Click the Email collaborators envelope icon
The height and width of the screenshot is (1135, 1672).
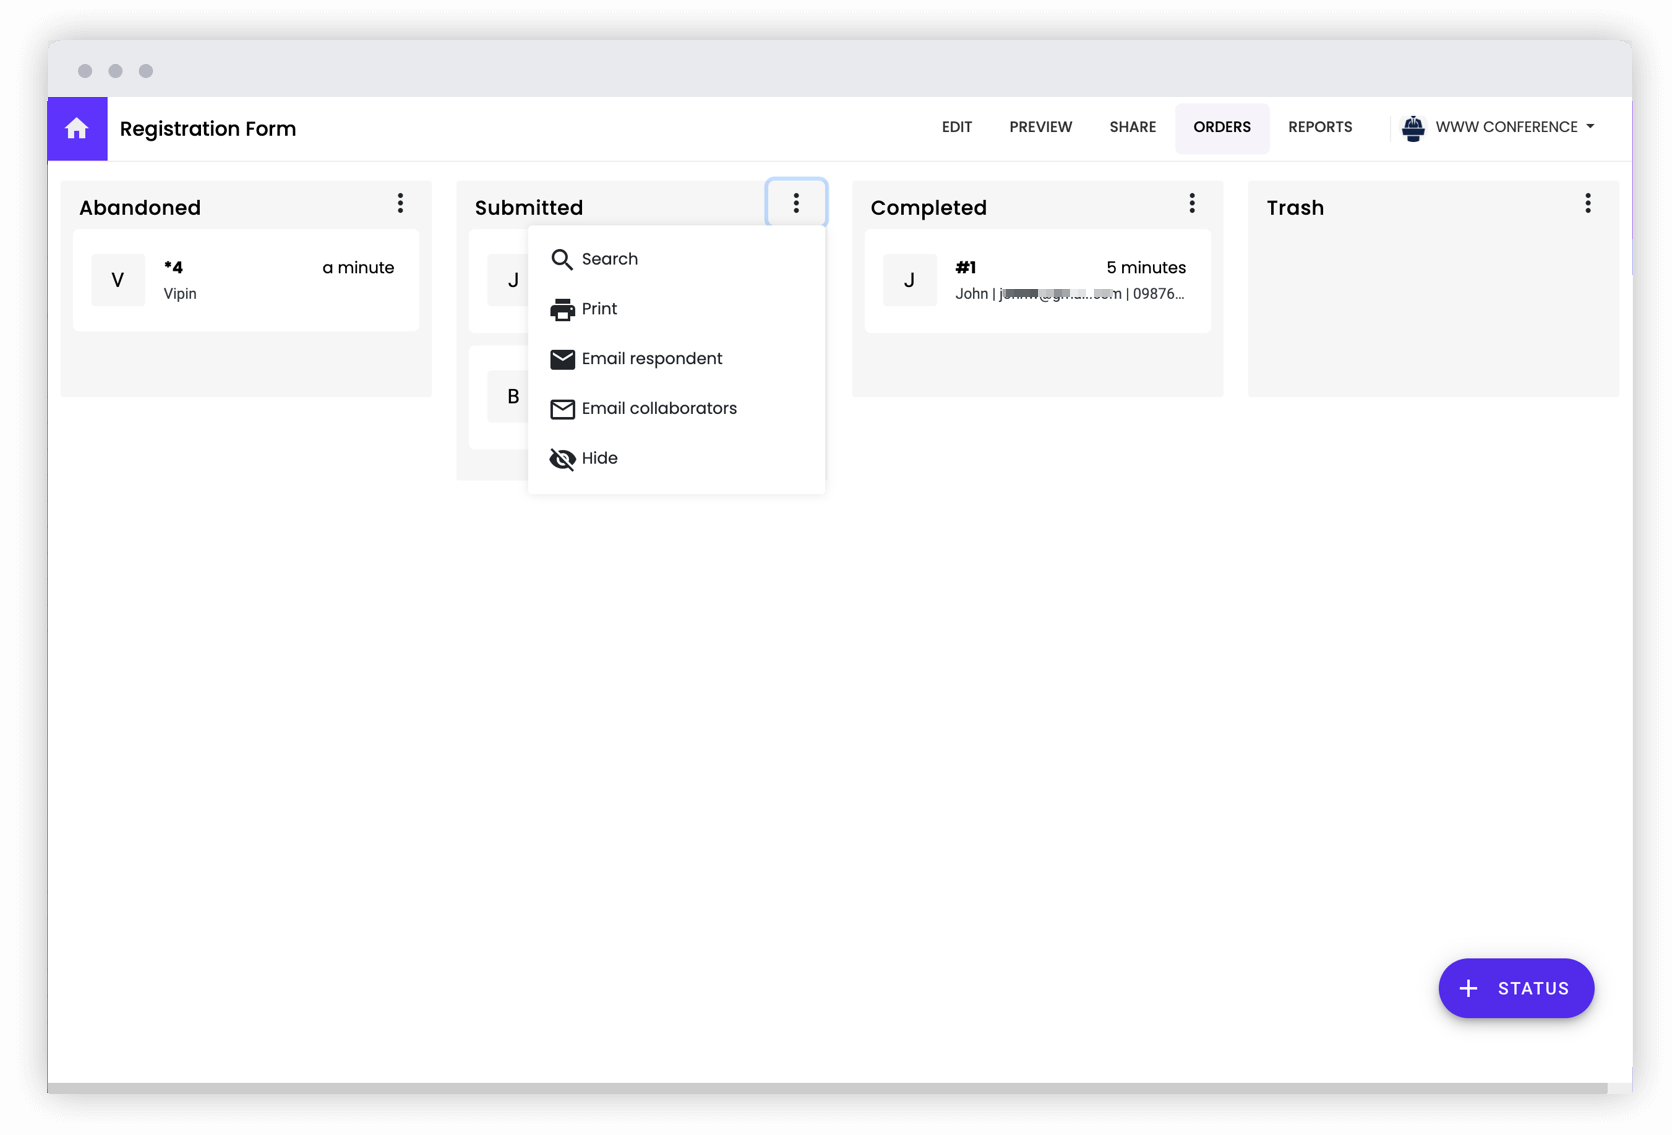(x=562, y=409)
